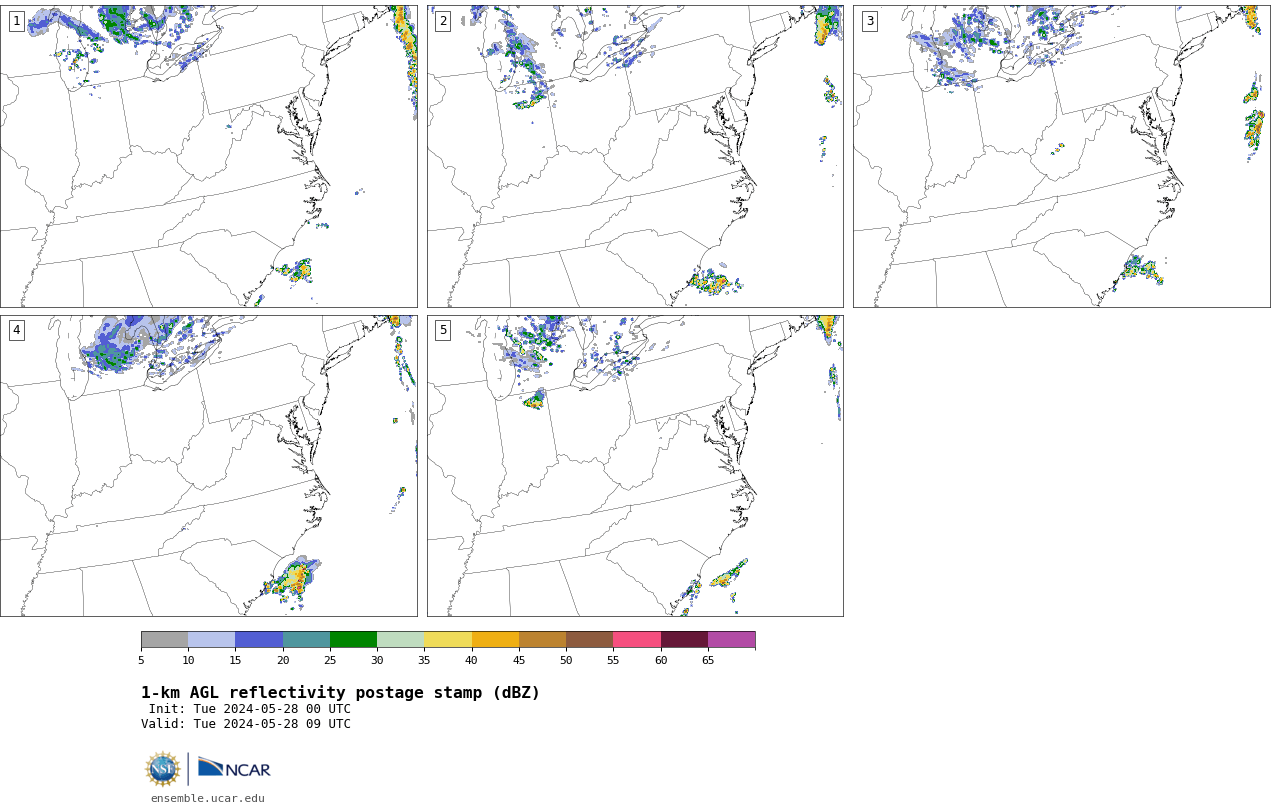1280x809 pixels.
Task: Click the NSF logo icon
Action: point(163,769)
